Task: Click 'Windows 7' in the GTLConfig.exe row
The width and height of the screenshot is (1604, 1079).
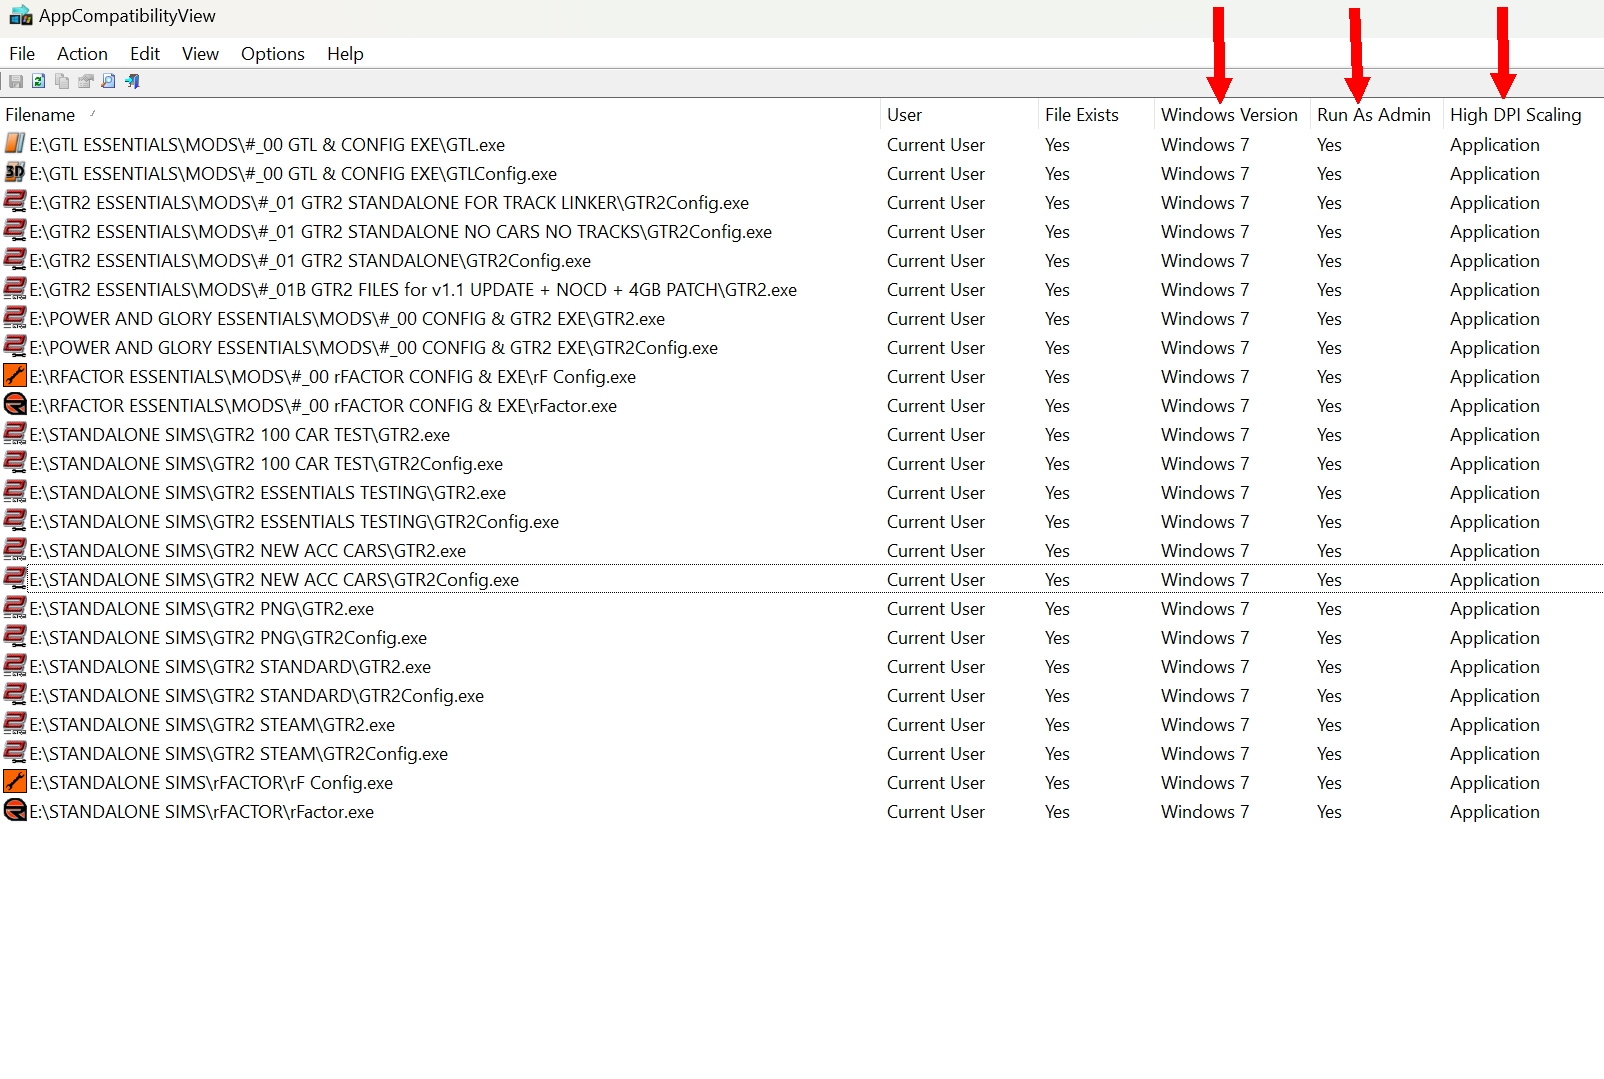Action: tap(1205, 174)
